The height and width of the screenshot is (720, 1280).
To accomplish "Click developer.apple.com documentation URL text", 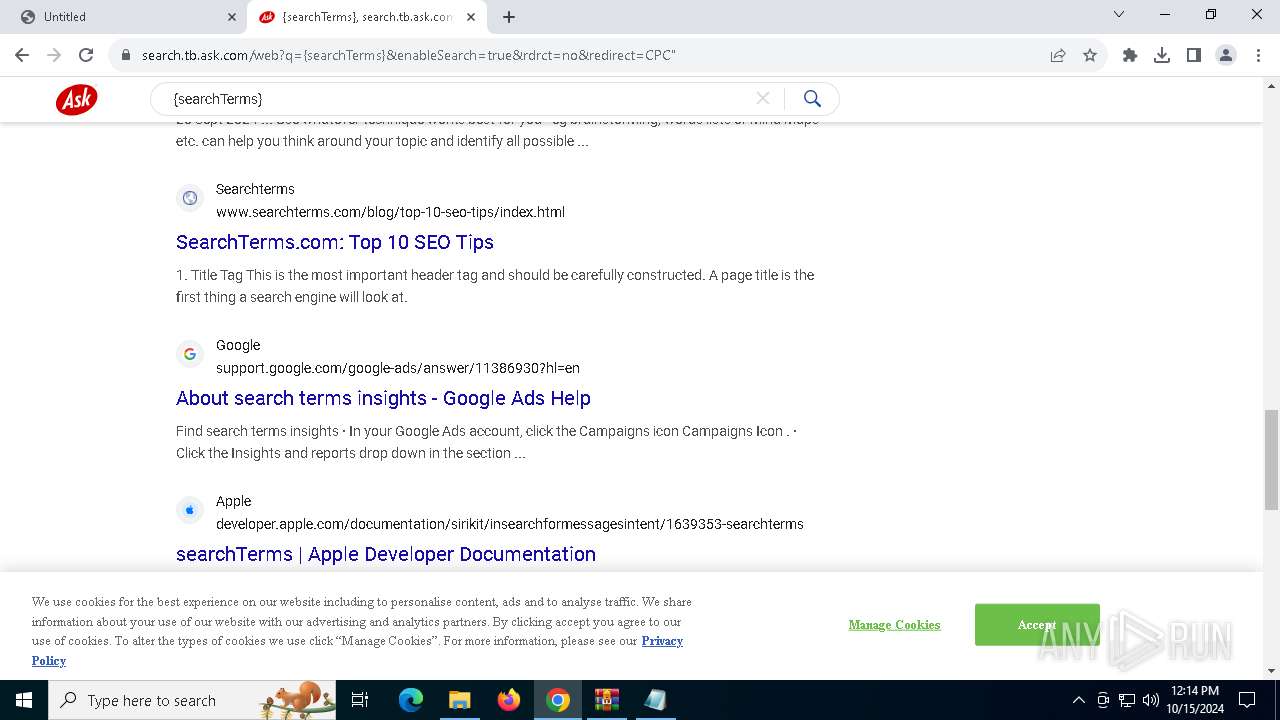I will pyautogui.click(x=510, y=524).
